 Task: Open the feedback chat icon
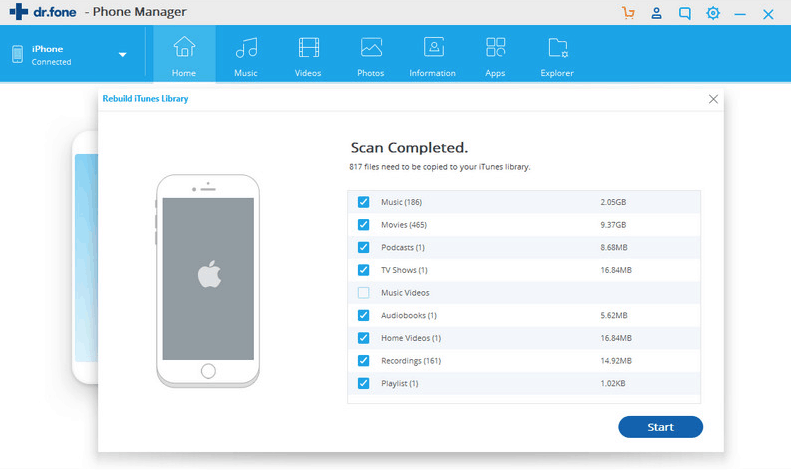pos(685,13)
